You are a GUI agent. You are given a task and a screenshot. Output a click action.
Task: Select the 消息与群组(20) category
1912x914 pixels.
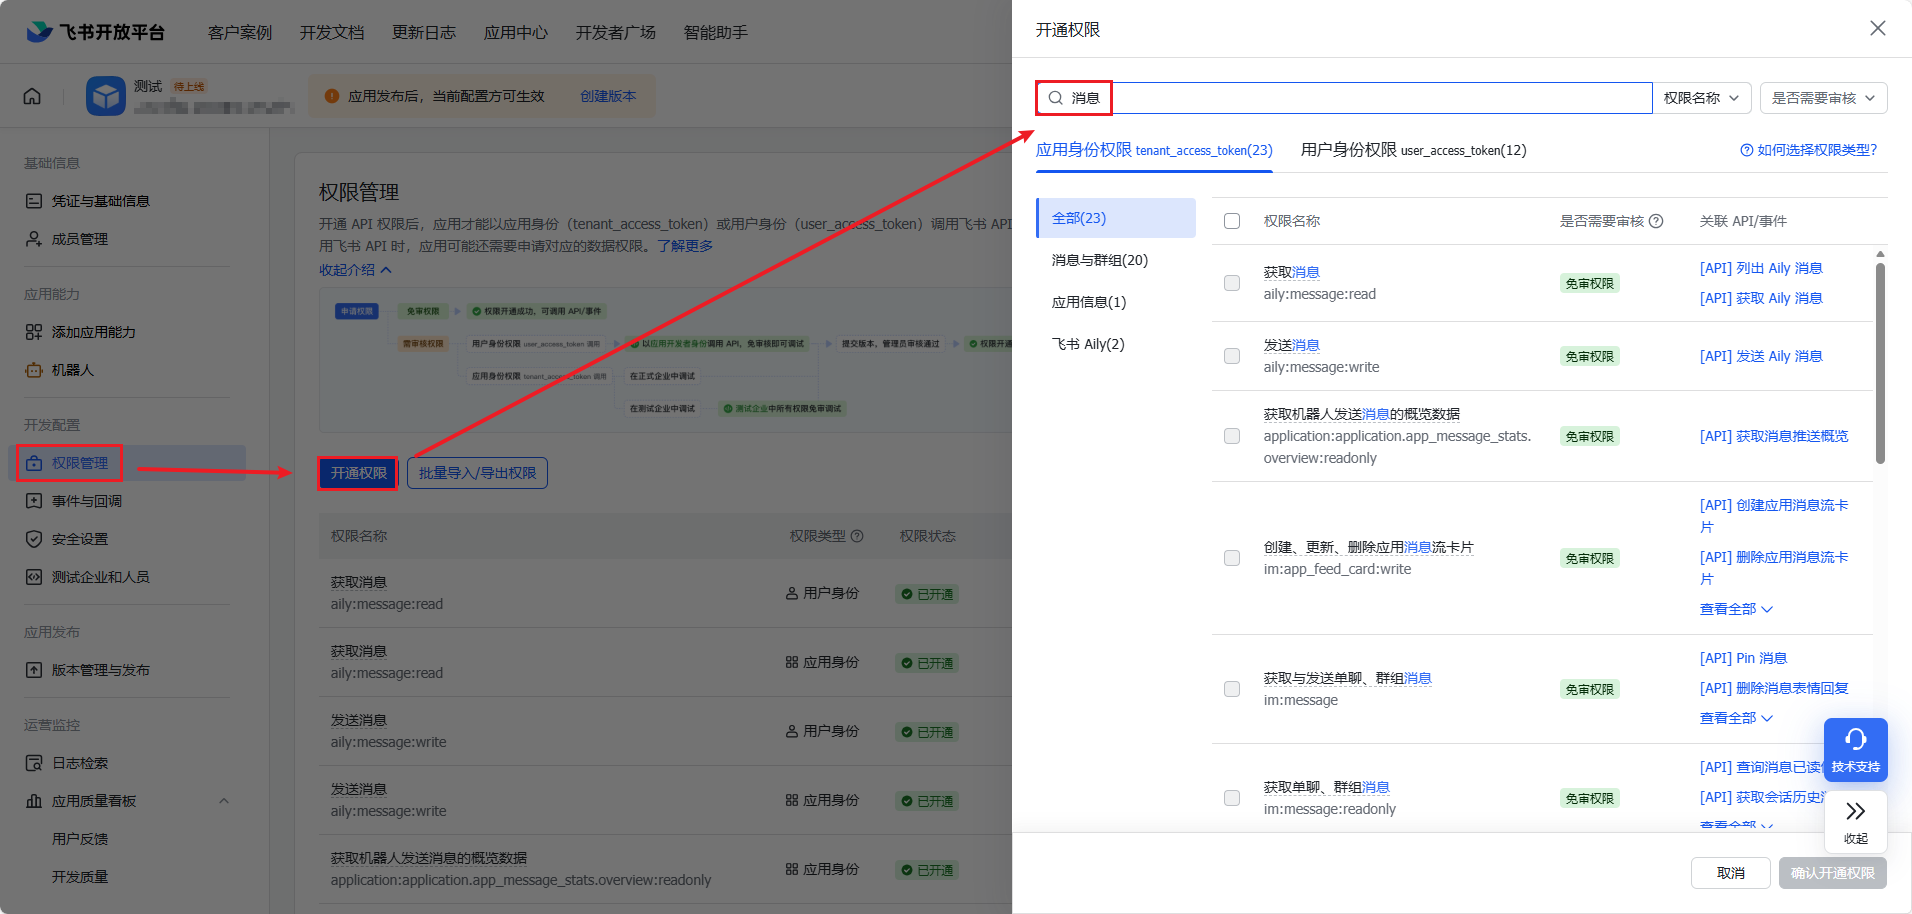[x=1100, y=260]
